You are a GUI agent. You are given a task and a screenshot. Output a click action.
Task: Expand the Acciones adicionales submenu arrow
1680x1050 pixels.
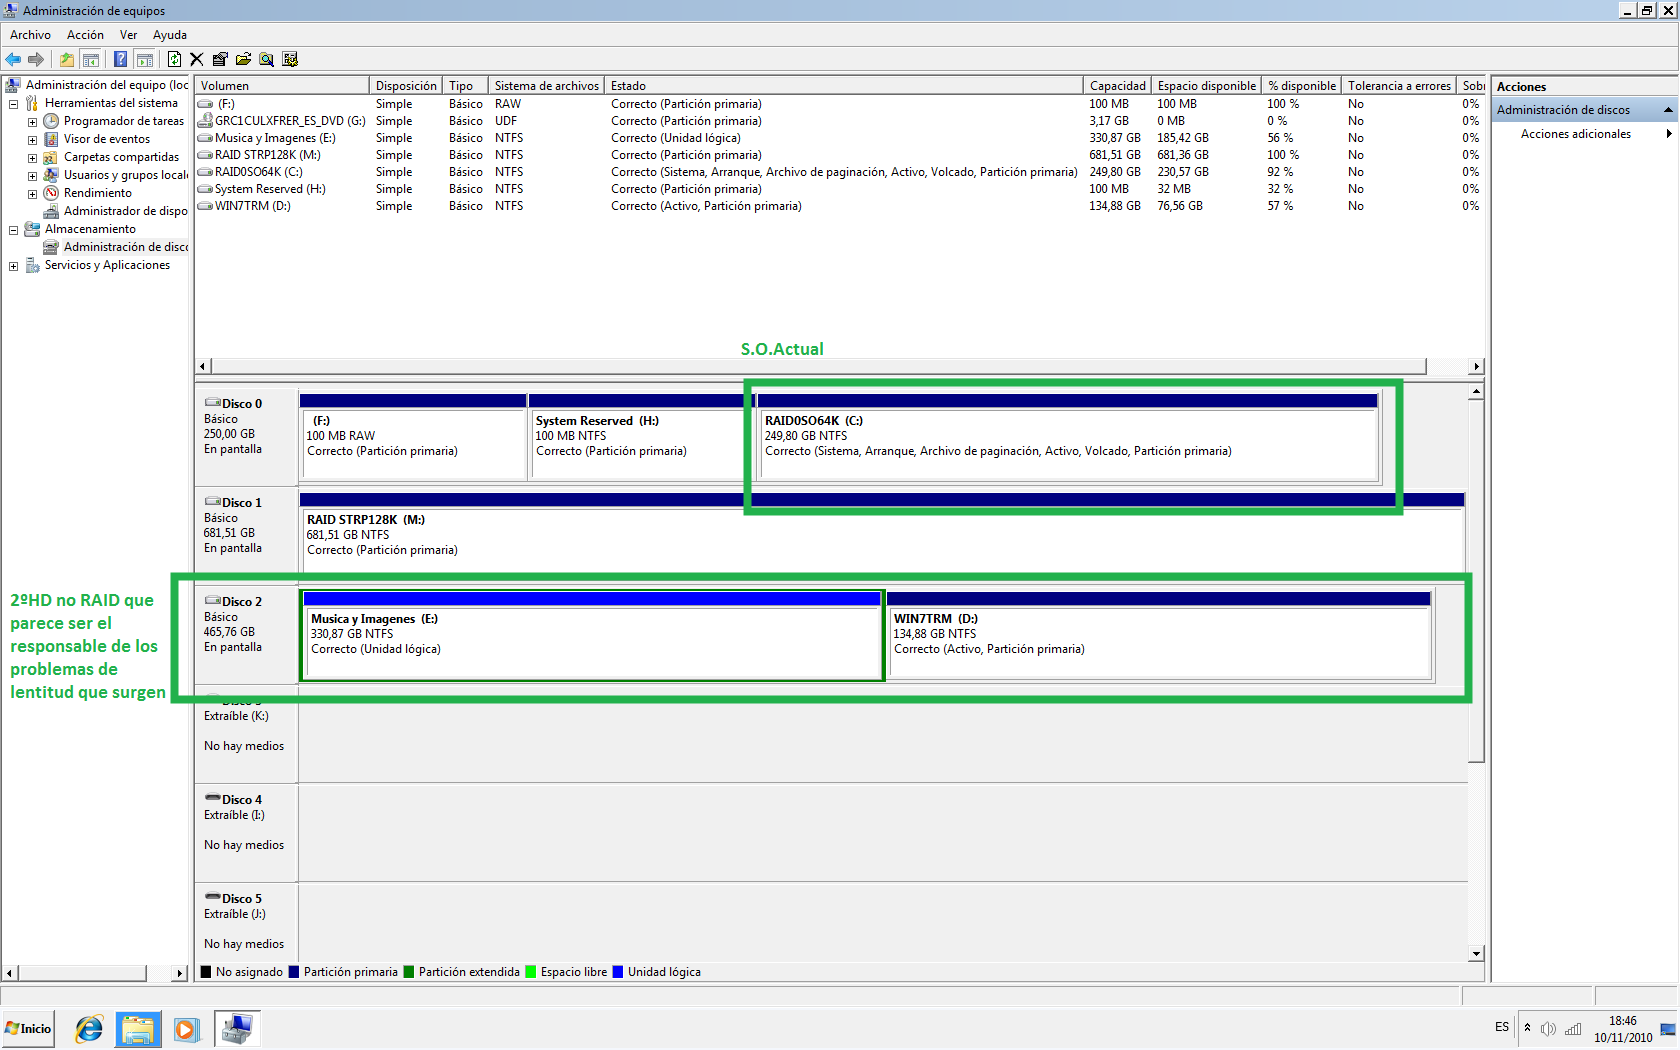(1668, 134)
